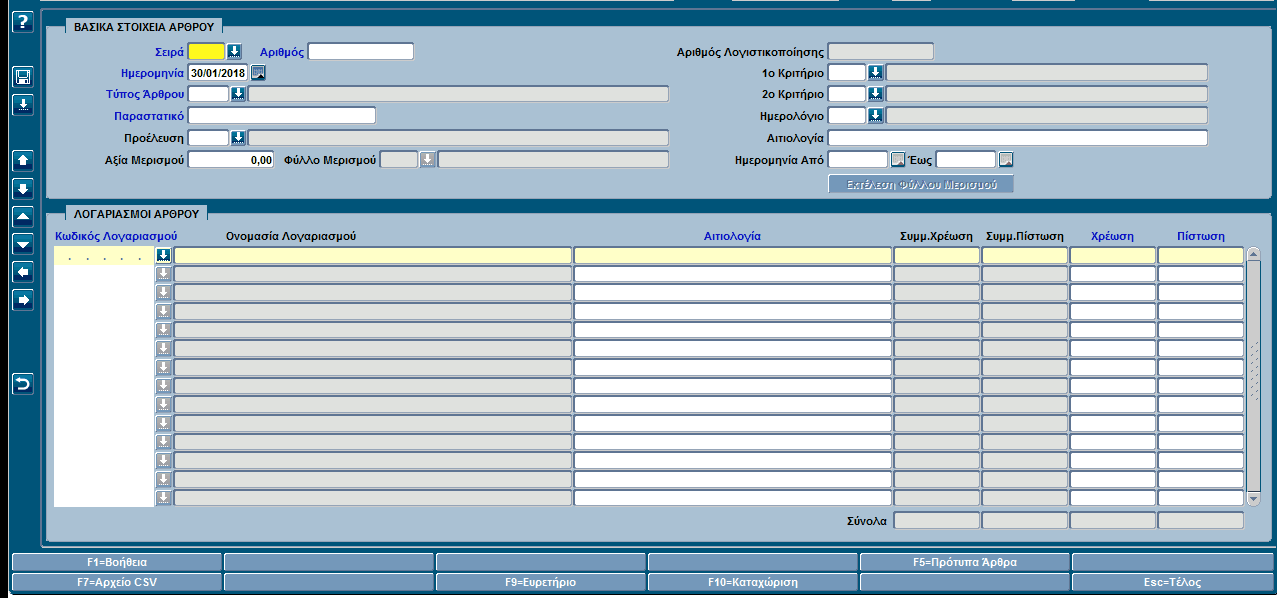
Task: Click the Ημερομηνία Από date field
Action: (x=859, y=159)
